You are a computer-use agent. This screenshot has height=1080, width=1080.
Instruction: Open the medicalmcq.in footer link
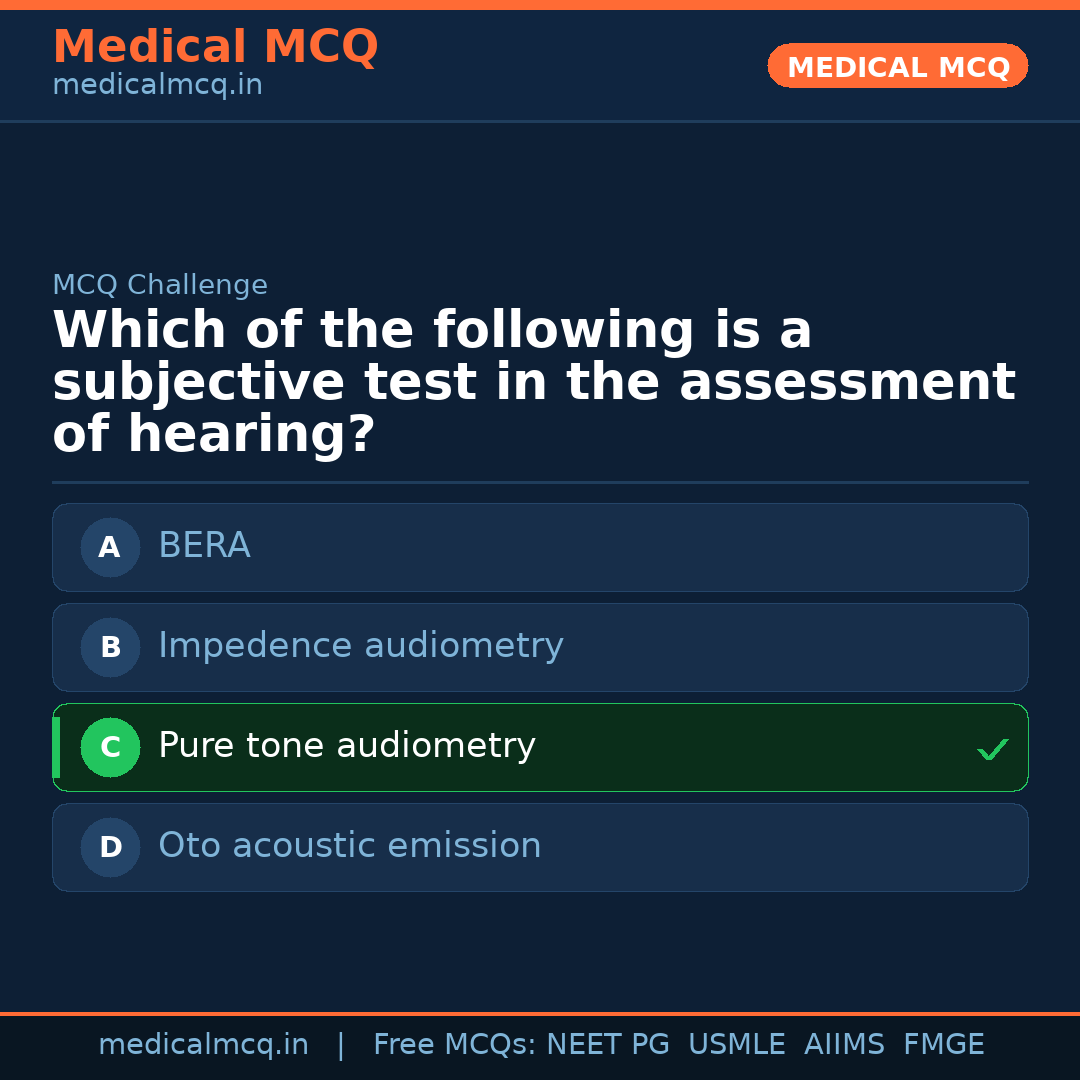coord(204,1044)
